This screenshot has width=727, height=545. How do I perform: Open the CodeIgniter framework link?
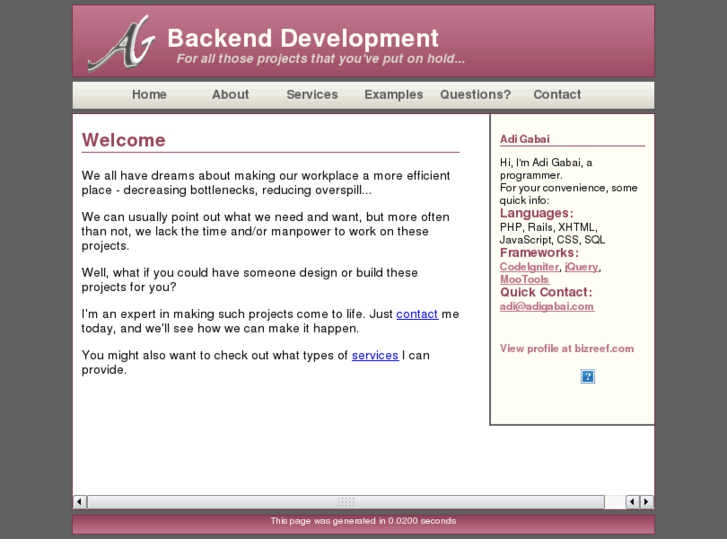pos(529,267)
